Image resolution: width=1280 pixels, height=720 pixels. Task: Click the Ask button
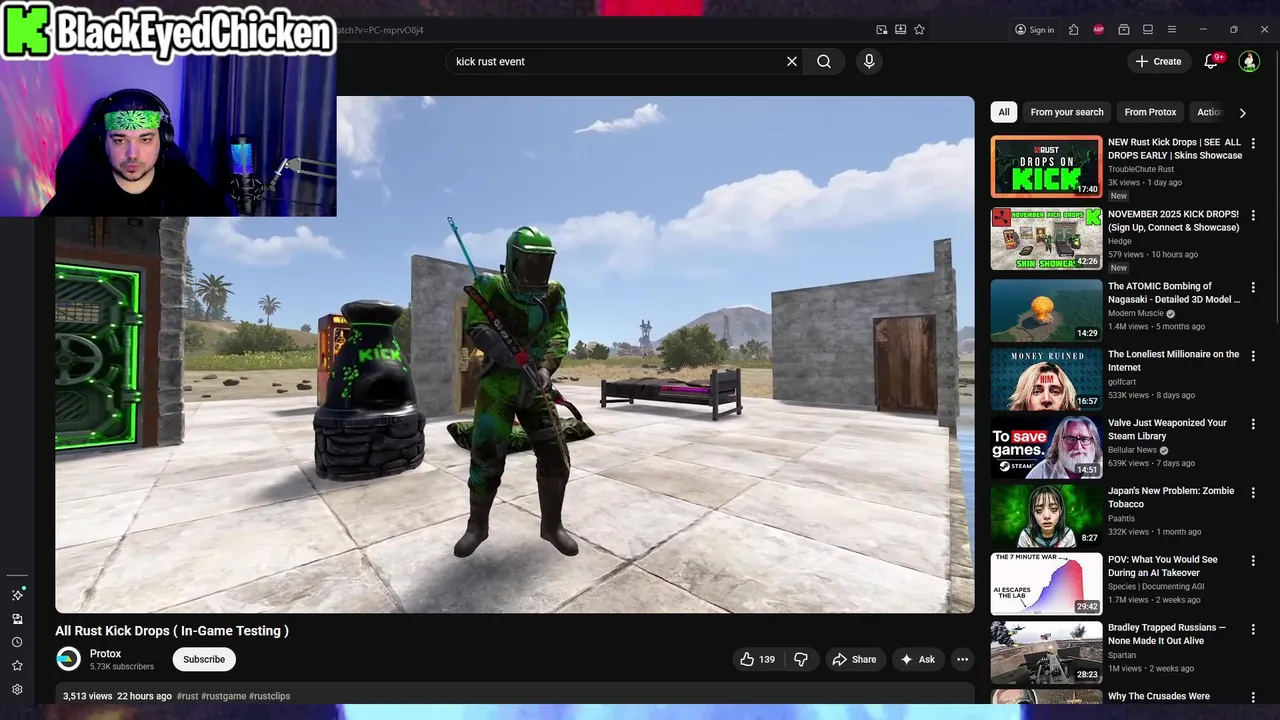(x=918, y=659)
